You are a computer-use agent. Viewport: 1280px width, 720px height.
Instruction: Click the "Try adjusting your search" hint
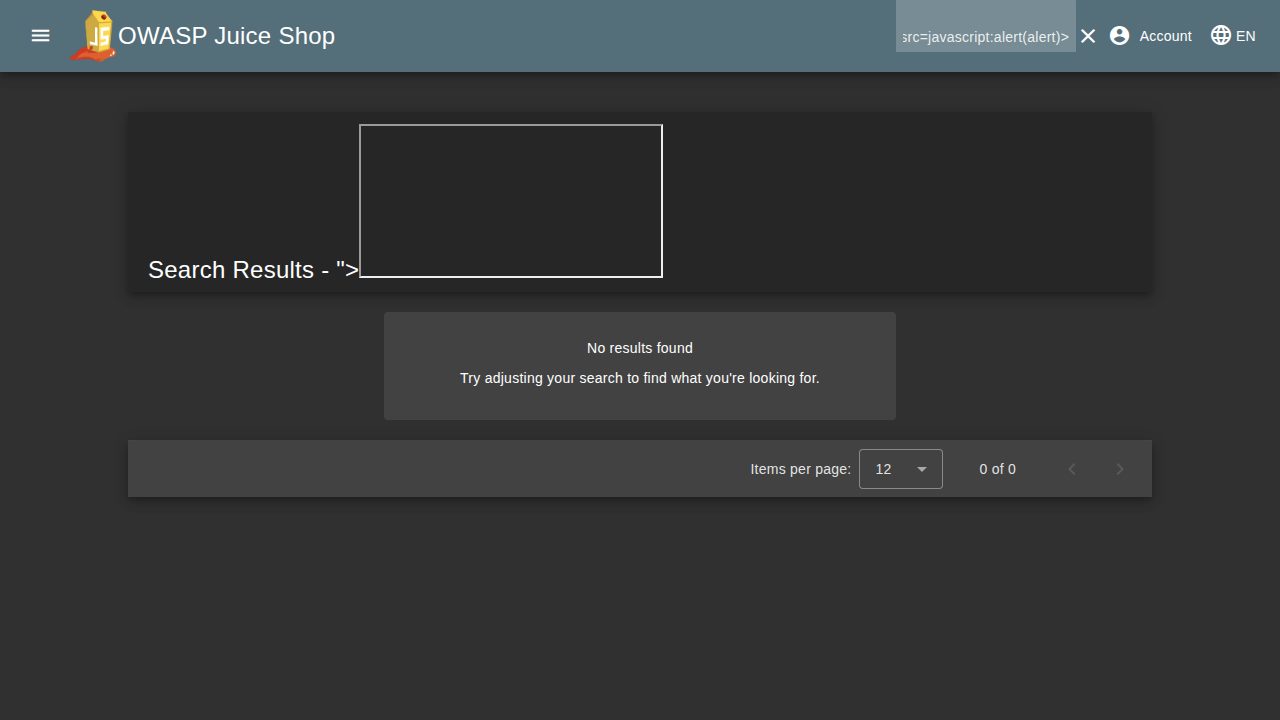coord(640,378)
